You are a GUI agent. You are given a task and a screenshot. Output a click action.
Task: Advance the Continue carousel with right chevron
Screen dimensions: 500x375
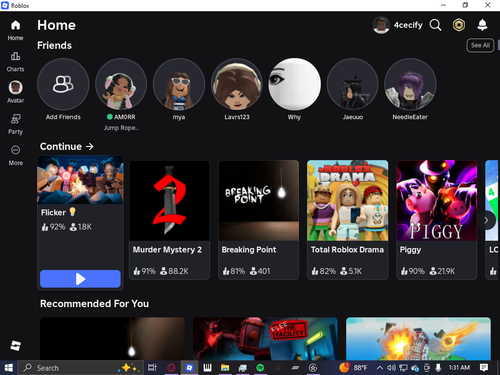[x=486, y=220]
